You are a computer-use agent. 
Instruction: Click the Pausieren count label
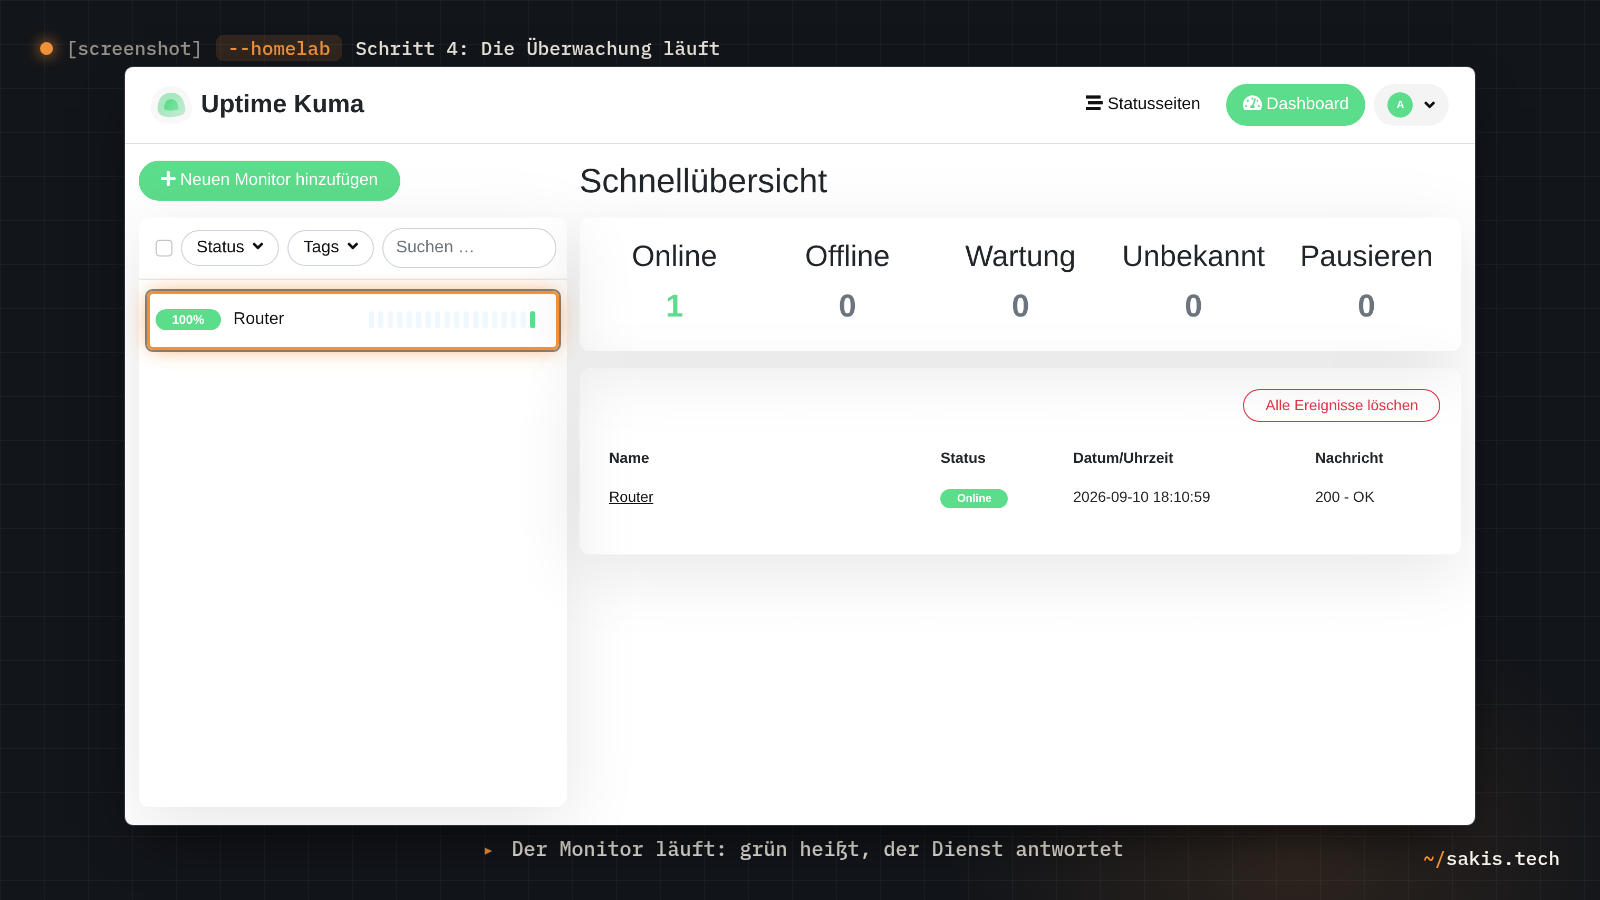pyautogui.click(x=1366, y=256)
